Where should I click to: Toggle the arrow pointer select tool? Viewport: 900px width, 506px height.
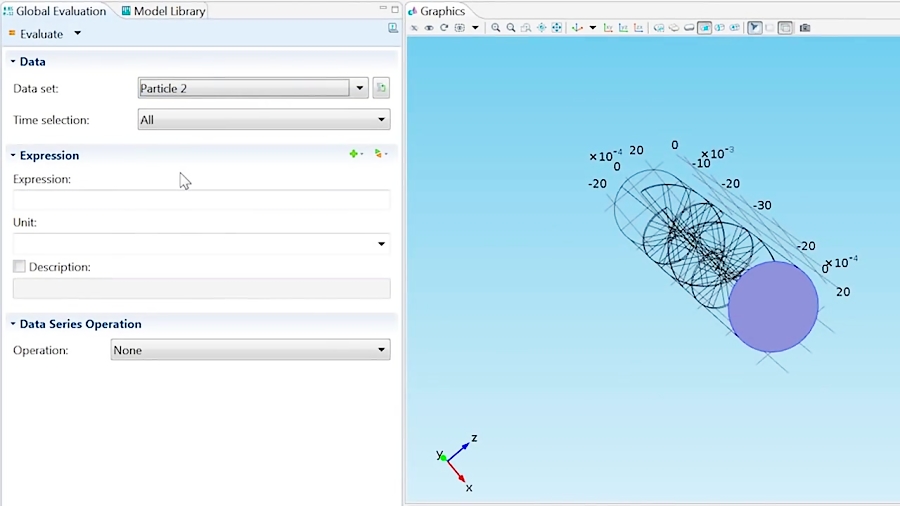755,28
